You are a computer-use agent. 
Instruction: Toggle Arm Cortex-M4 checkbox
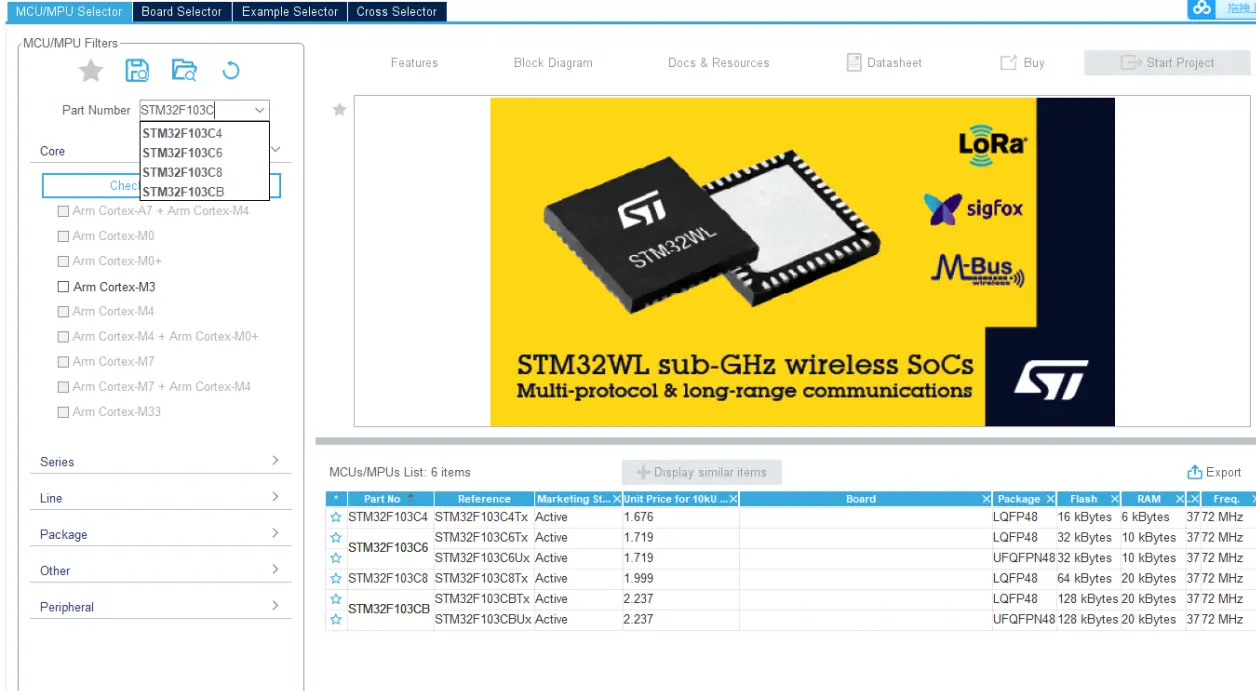(63, 312)
